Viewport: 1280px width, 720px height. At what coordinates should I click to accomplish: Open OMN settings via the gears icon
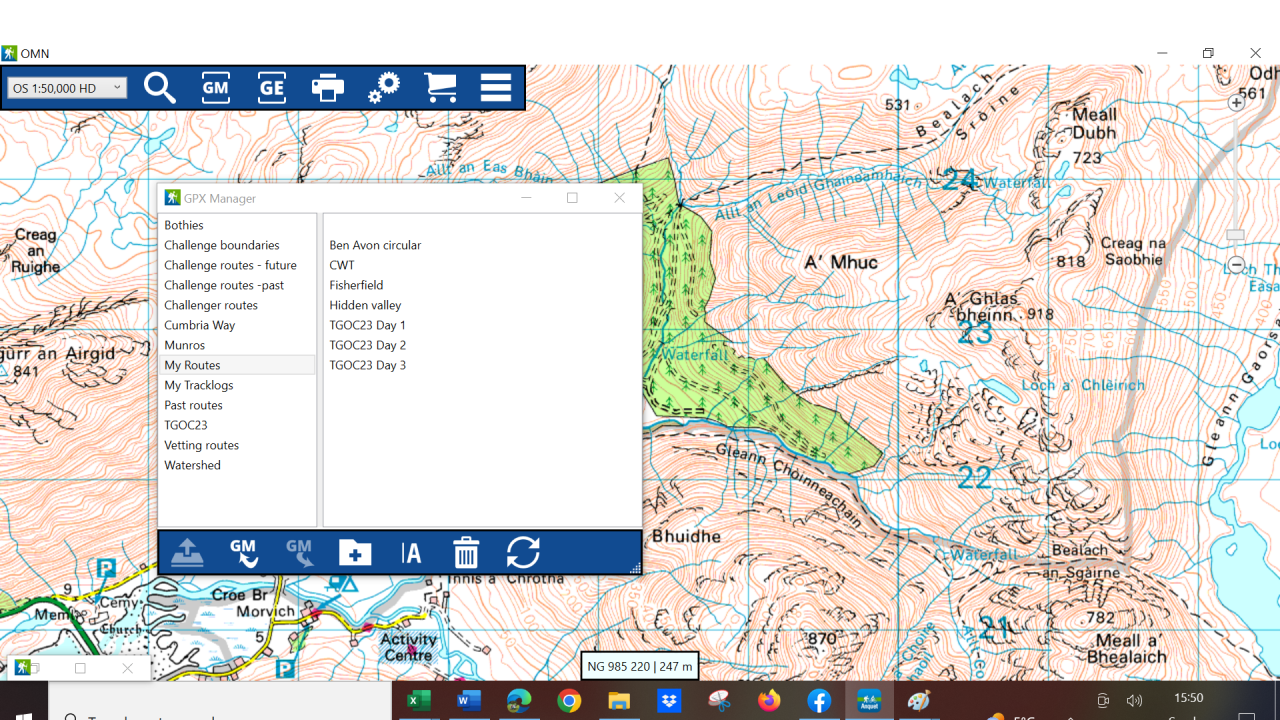(383, 88)
